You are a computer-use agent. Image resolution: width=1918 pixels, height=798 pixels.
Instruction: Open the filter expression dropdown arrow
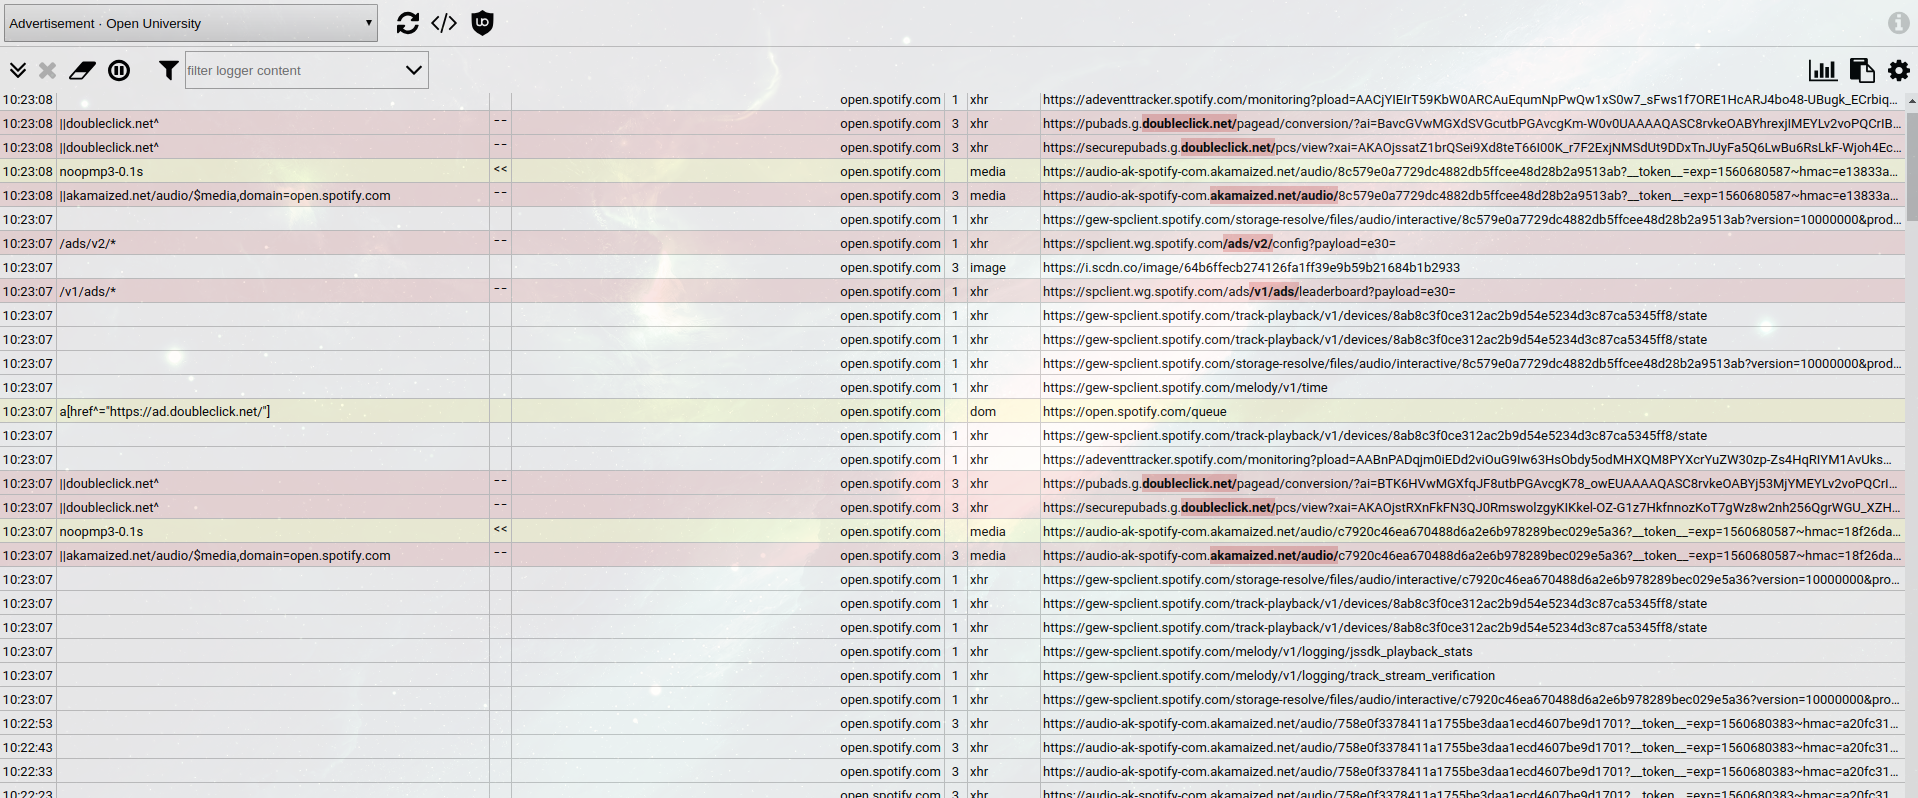click(413, 70)
